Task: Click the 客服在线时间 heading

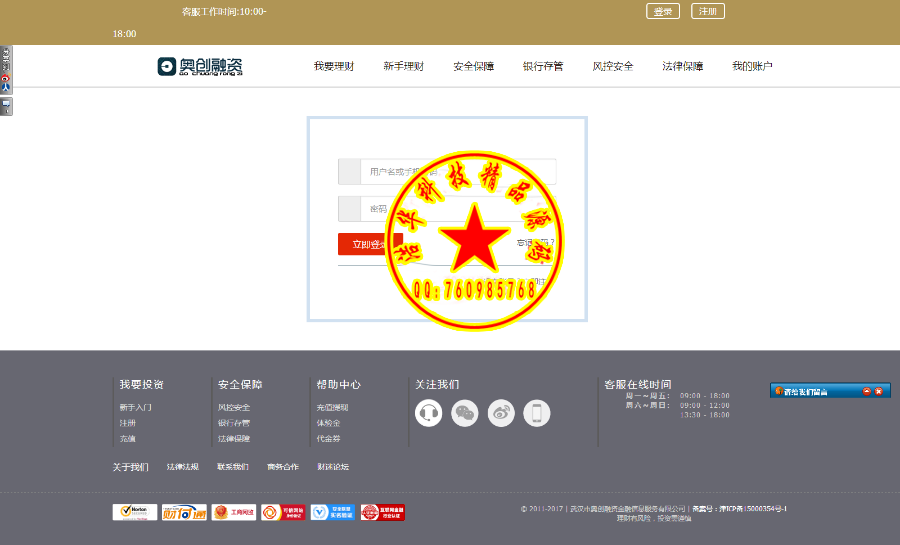Action: 638,384
